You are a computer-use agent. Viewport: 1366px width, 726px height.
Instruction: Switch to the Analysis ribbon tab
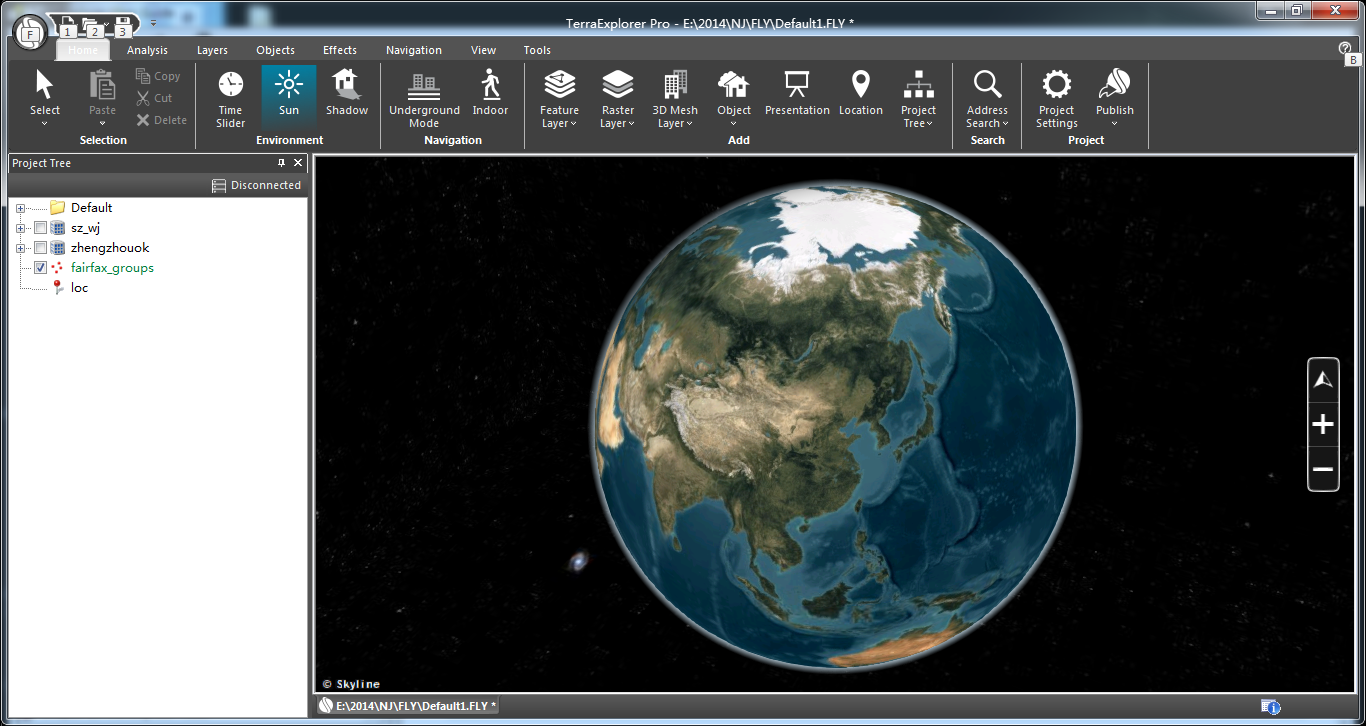click(147, 50)
